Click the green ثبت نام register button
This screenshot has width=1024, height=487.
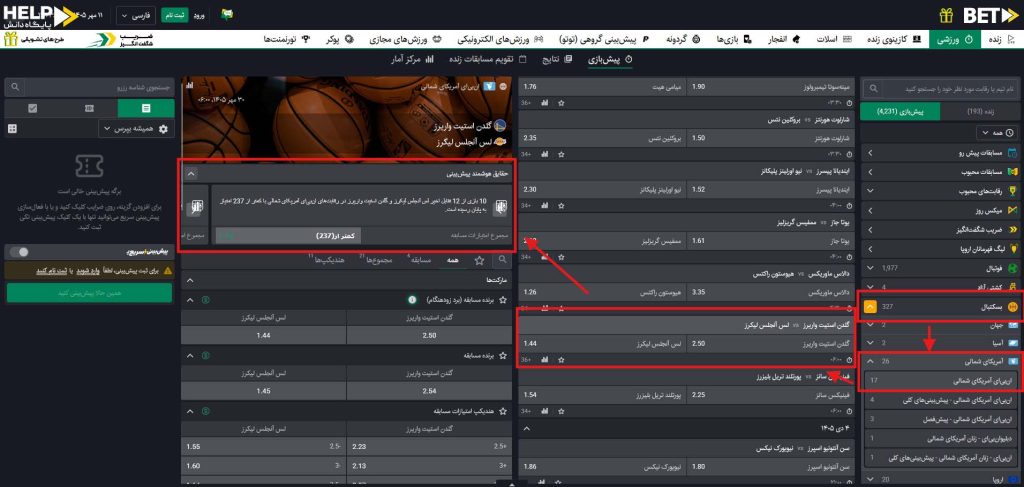[173, 15]
